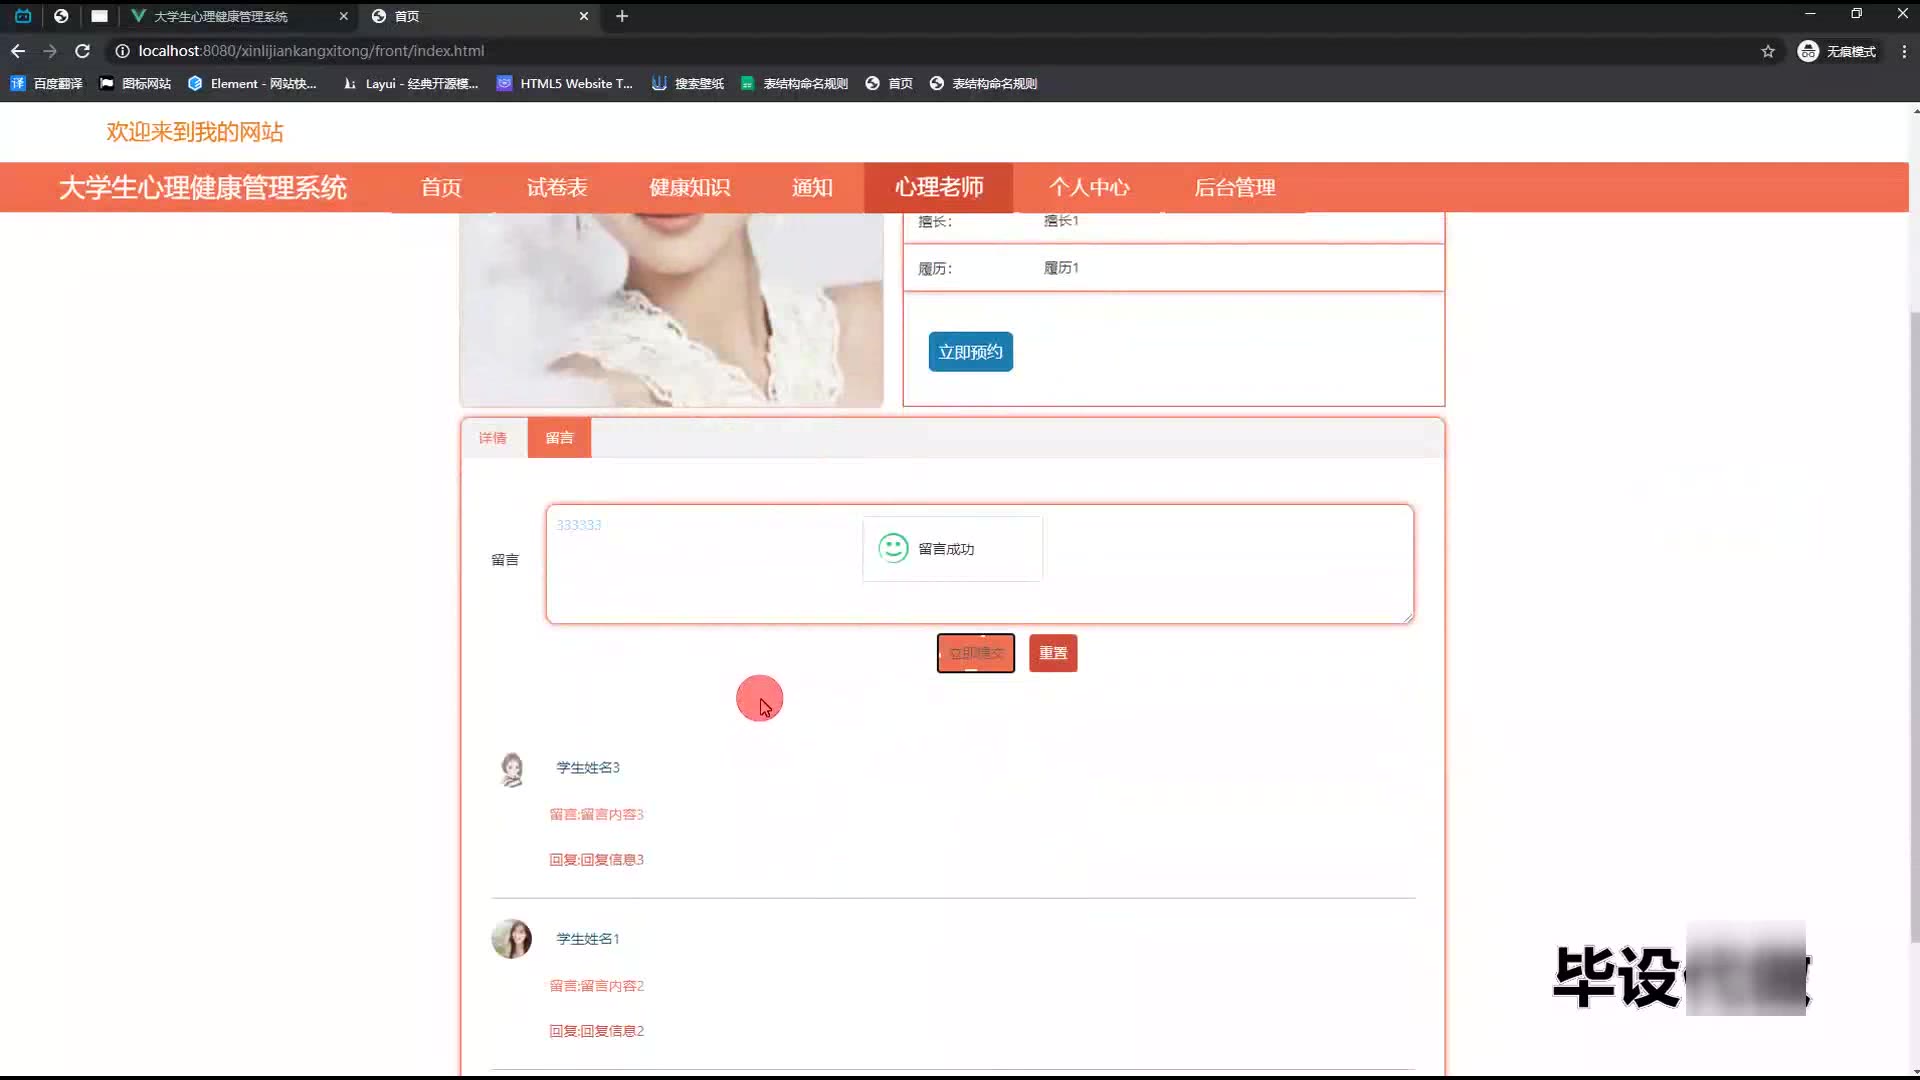Open 健康知识 navigation menu item
This screenshot has width=1920, height=1080.
tap(689, 188)
